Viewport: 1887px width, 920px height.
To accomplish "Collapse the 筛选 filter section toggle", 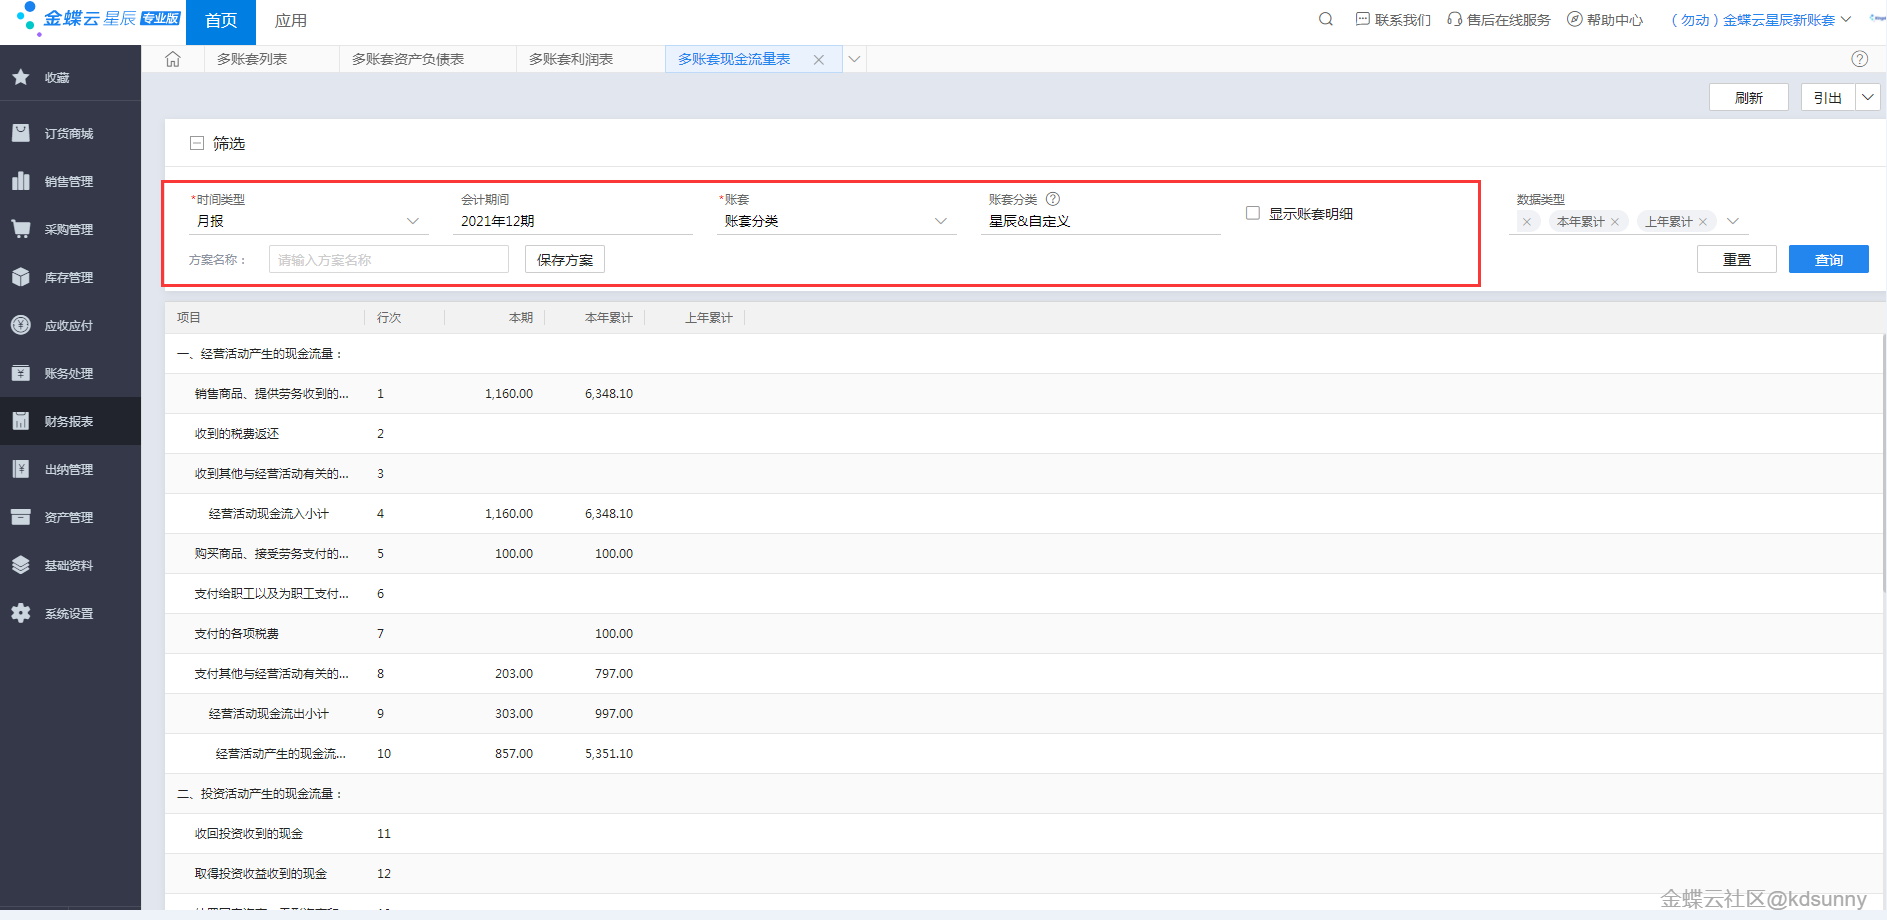I will (197, 143).
